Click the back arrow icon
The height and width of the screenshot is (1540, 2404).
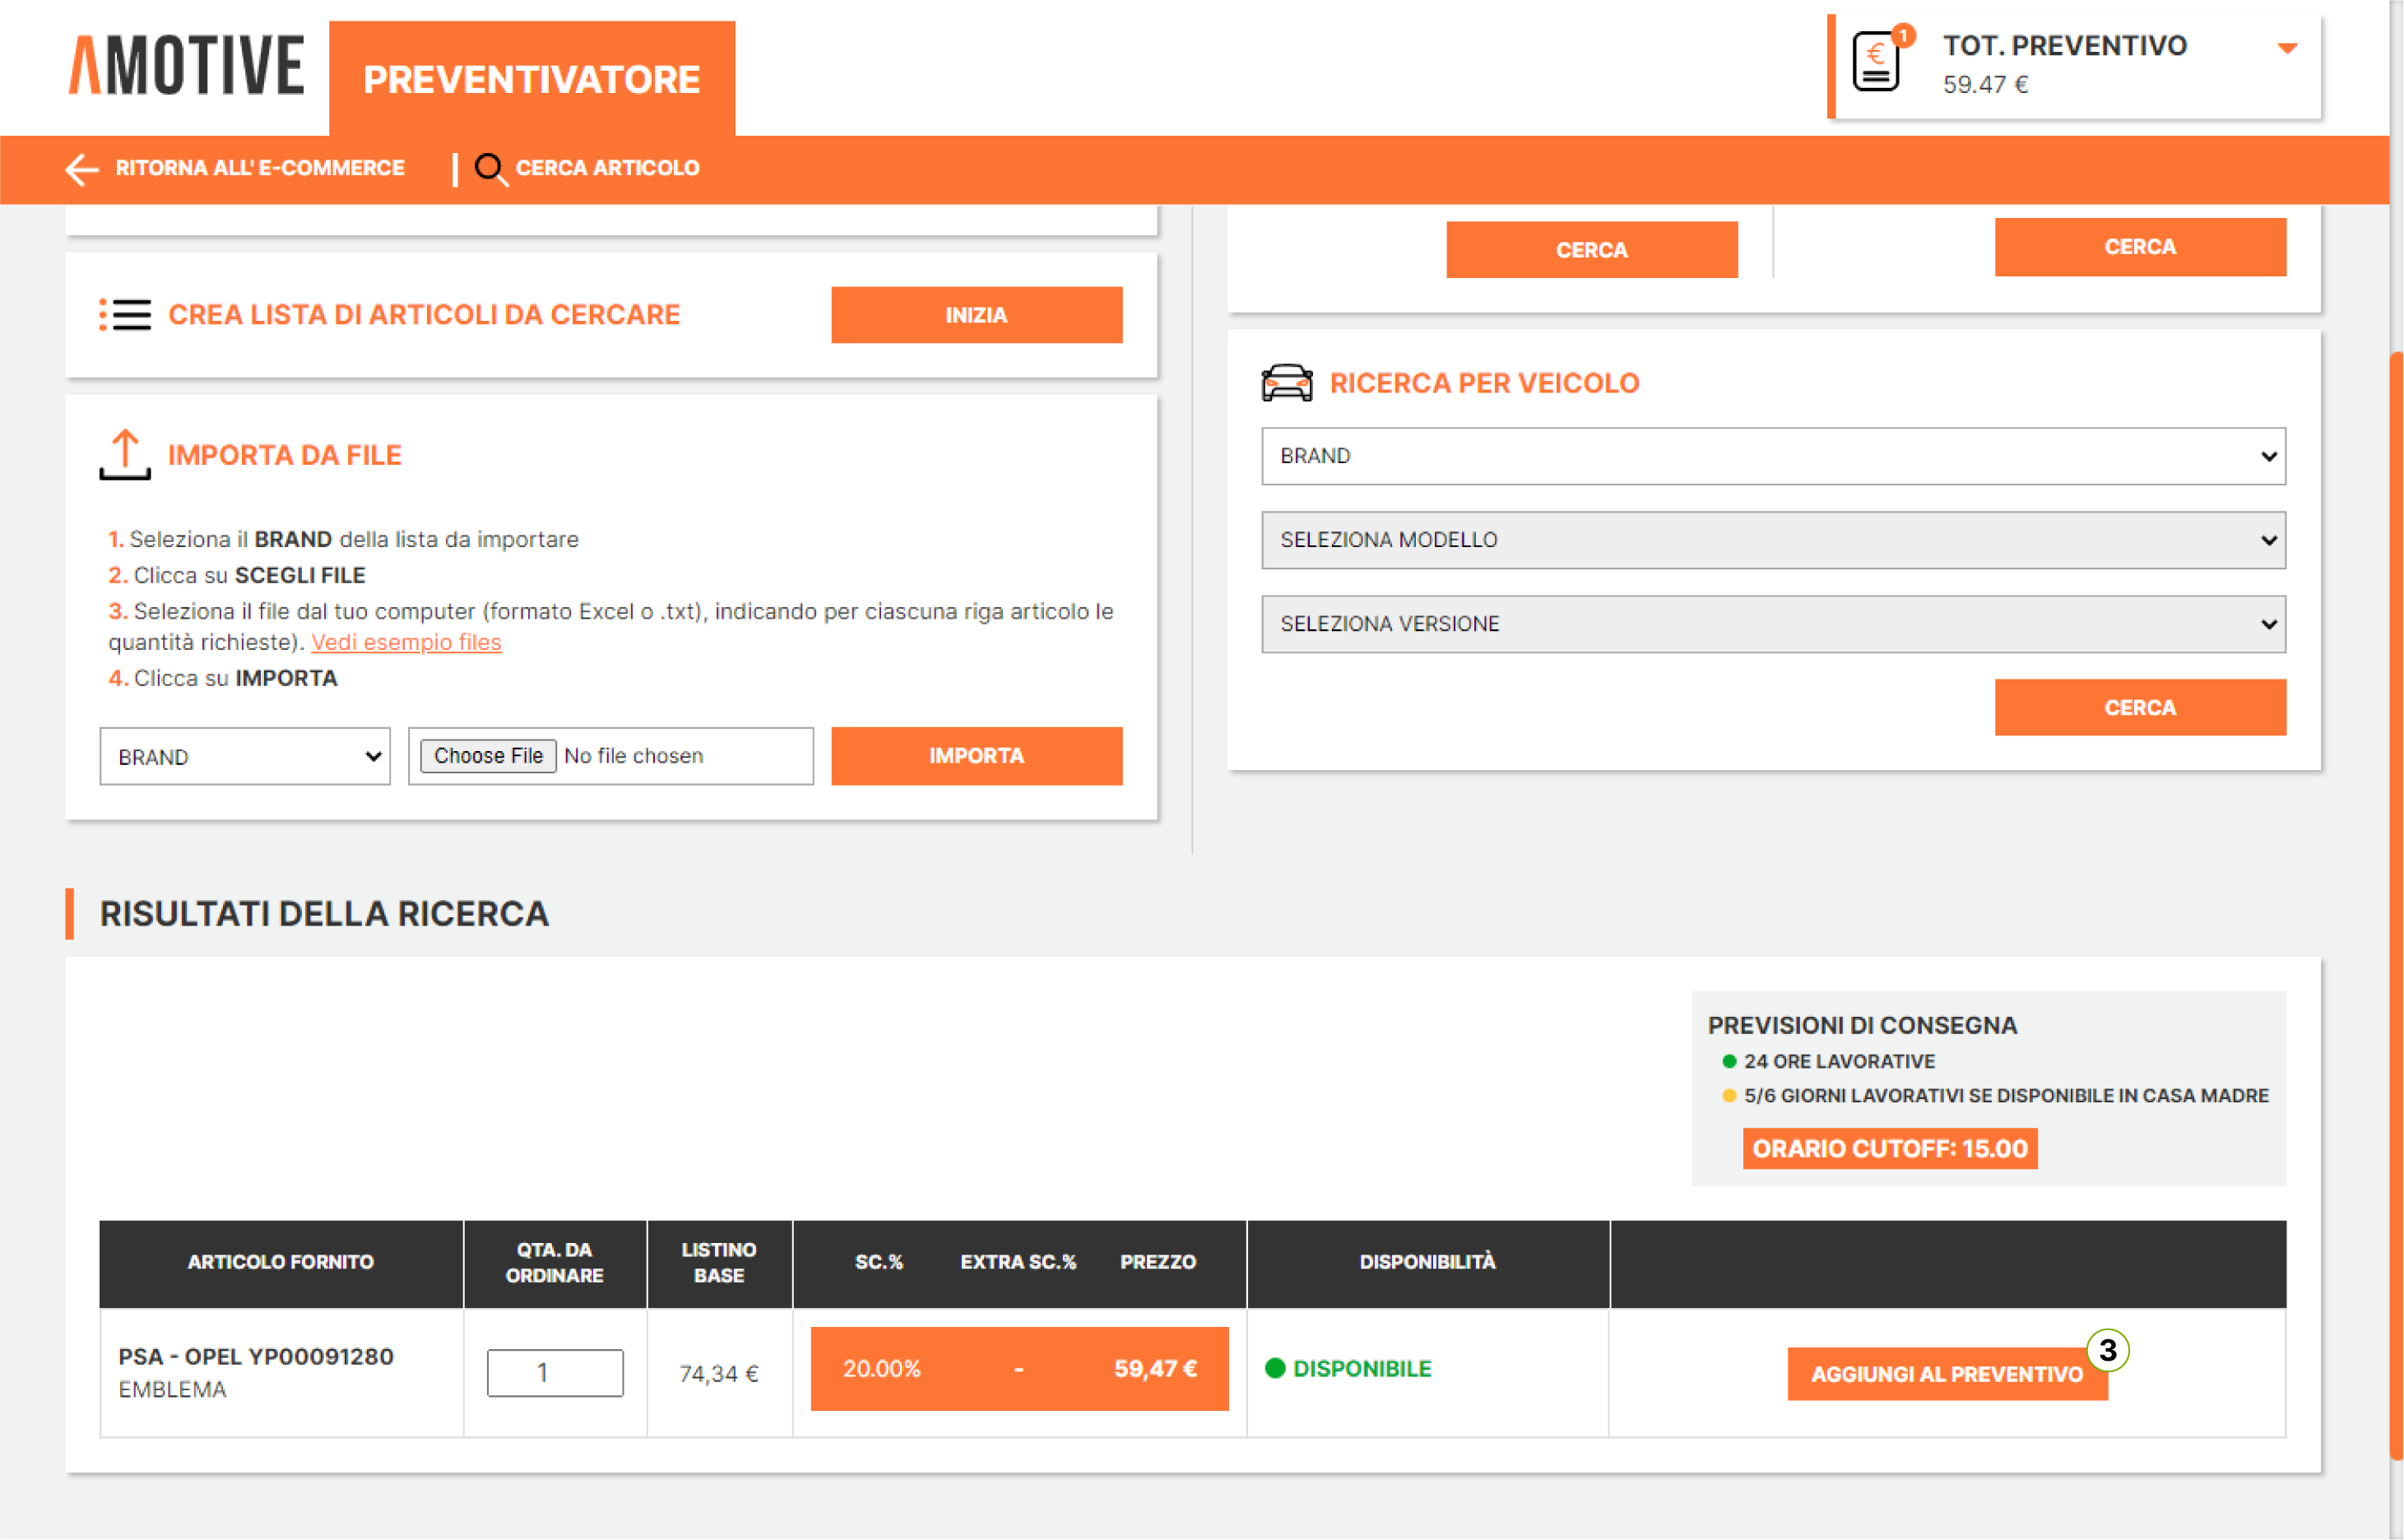pos(82,169)
